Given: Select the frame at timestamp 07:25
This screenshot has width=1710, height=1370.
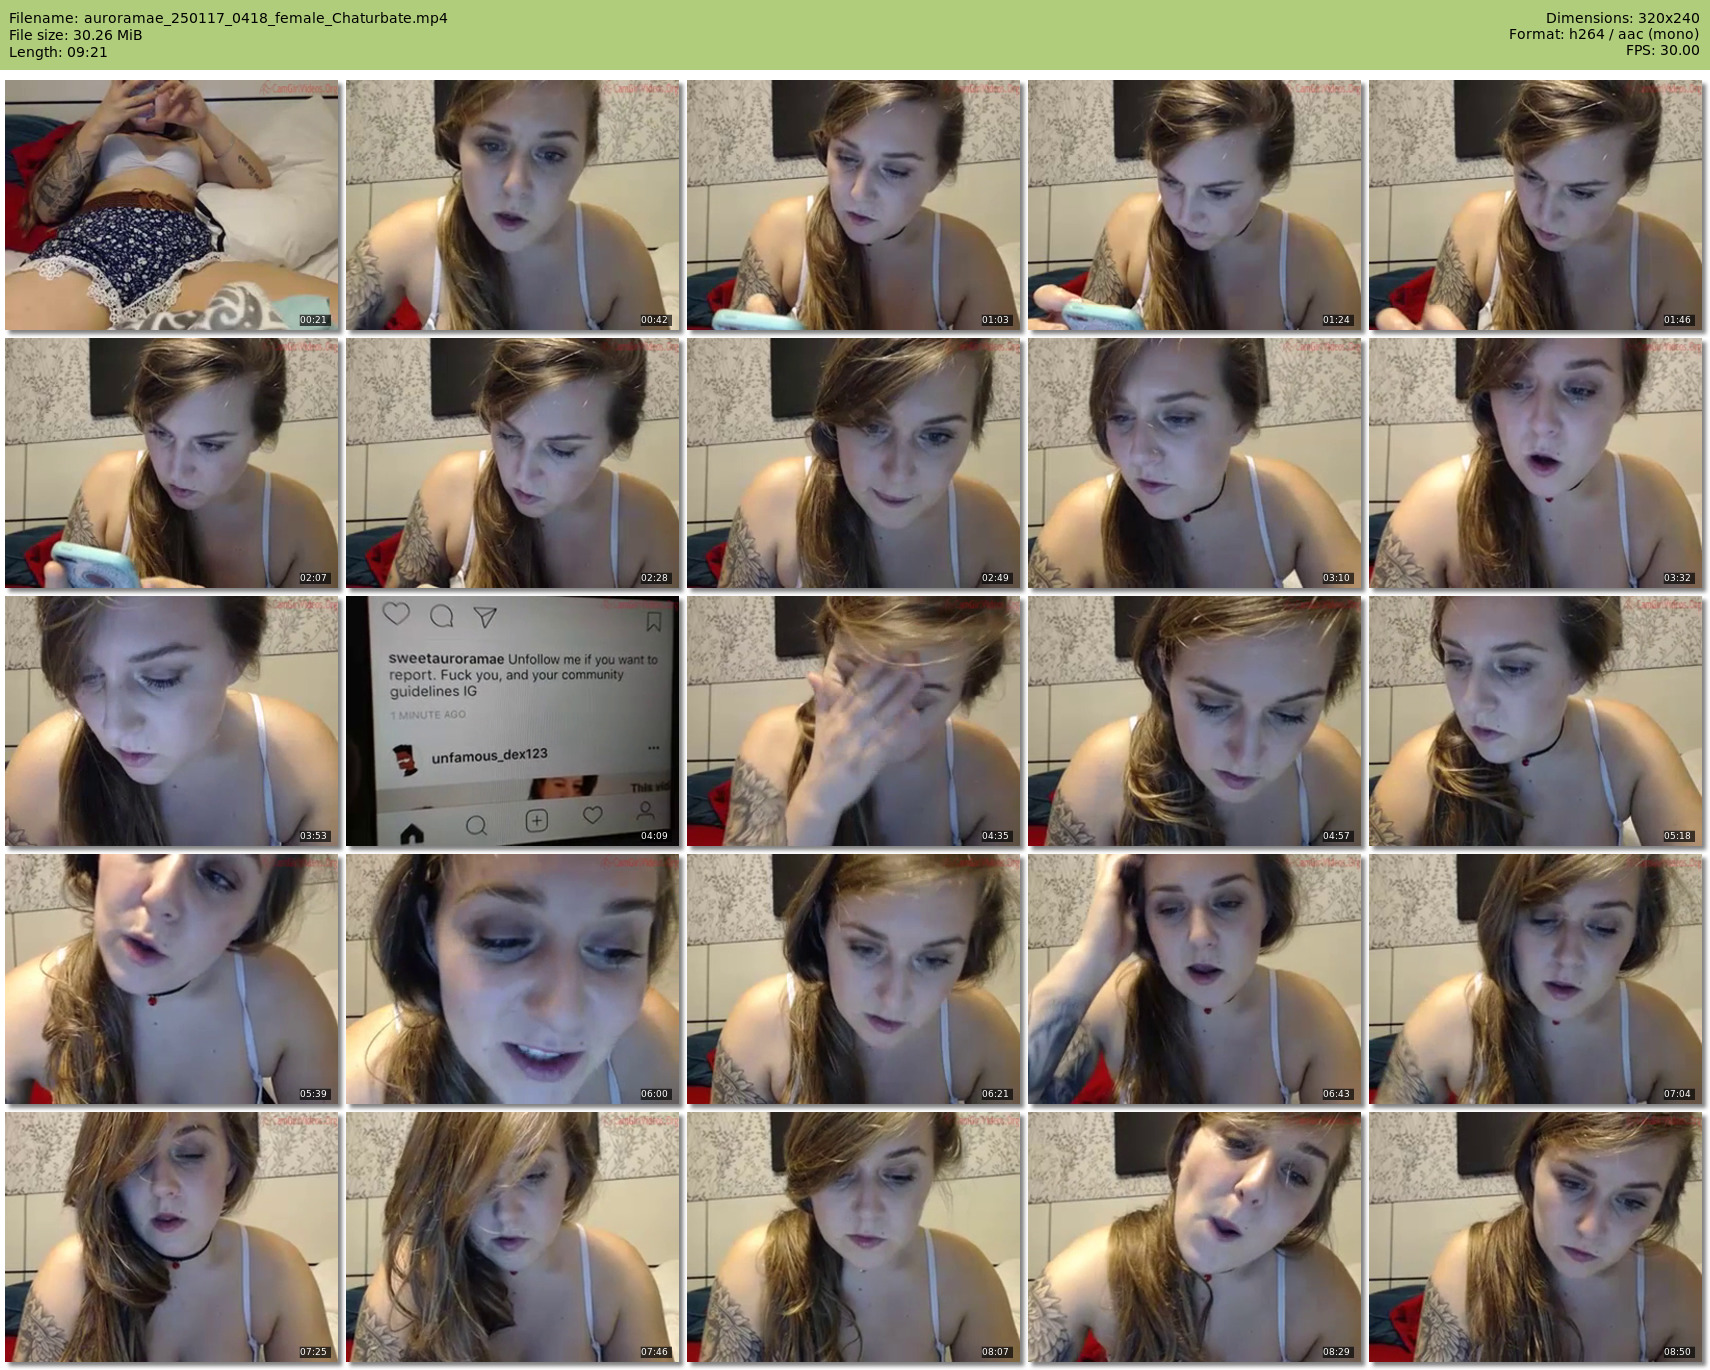Looking at the screenshot, I should [x=172, y=1237].
